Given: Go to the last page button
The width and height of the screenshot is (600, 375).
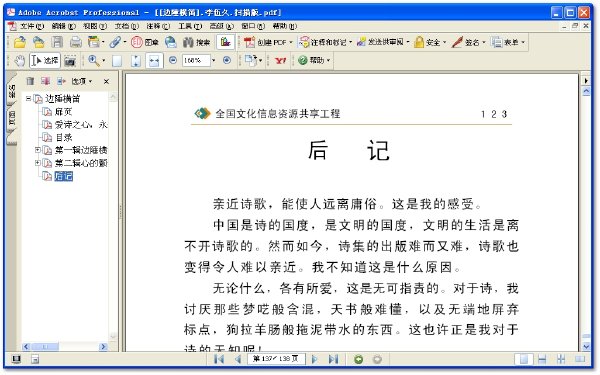Looking at the screenshot, I should 334,359.
